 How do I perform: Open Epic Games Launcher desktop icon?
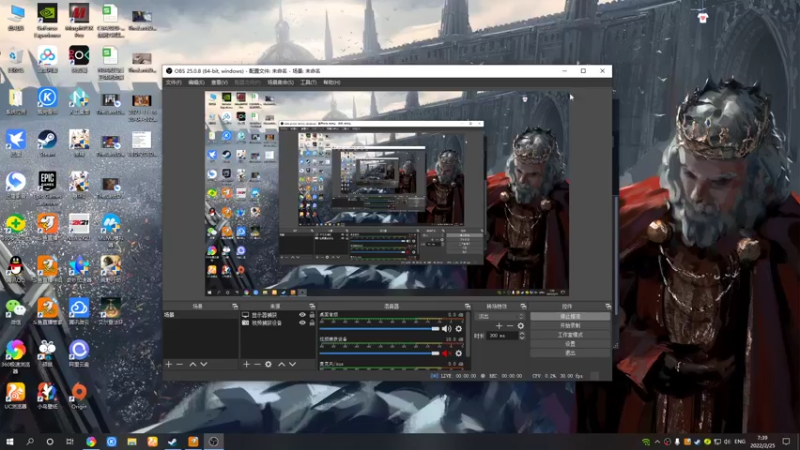[47, 187]
